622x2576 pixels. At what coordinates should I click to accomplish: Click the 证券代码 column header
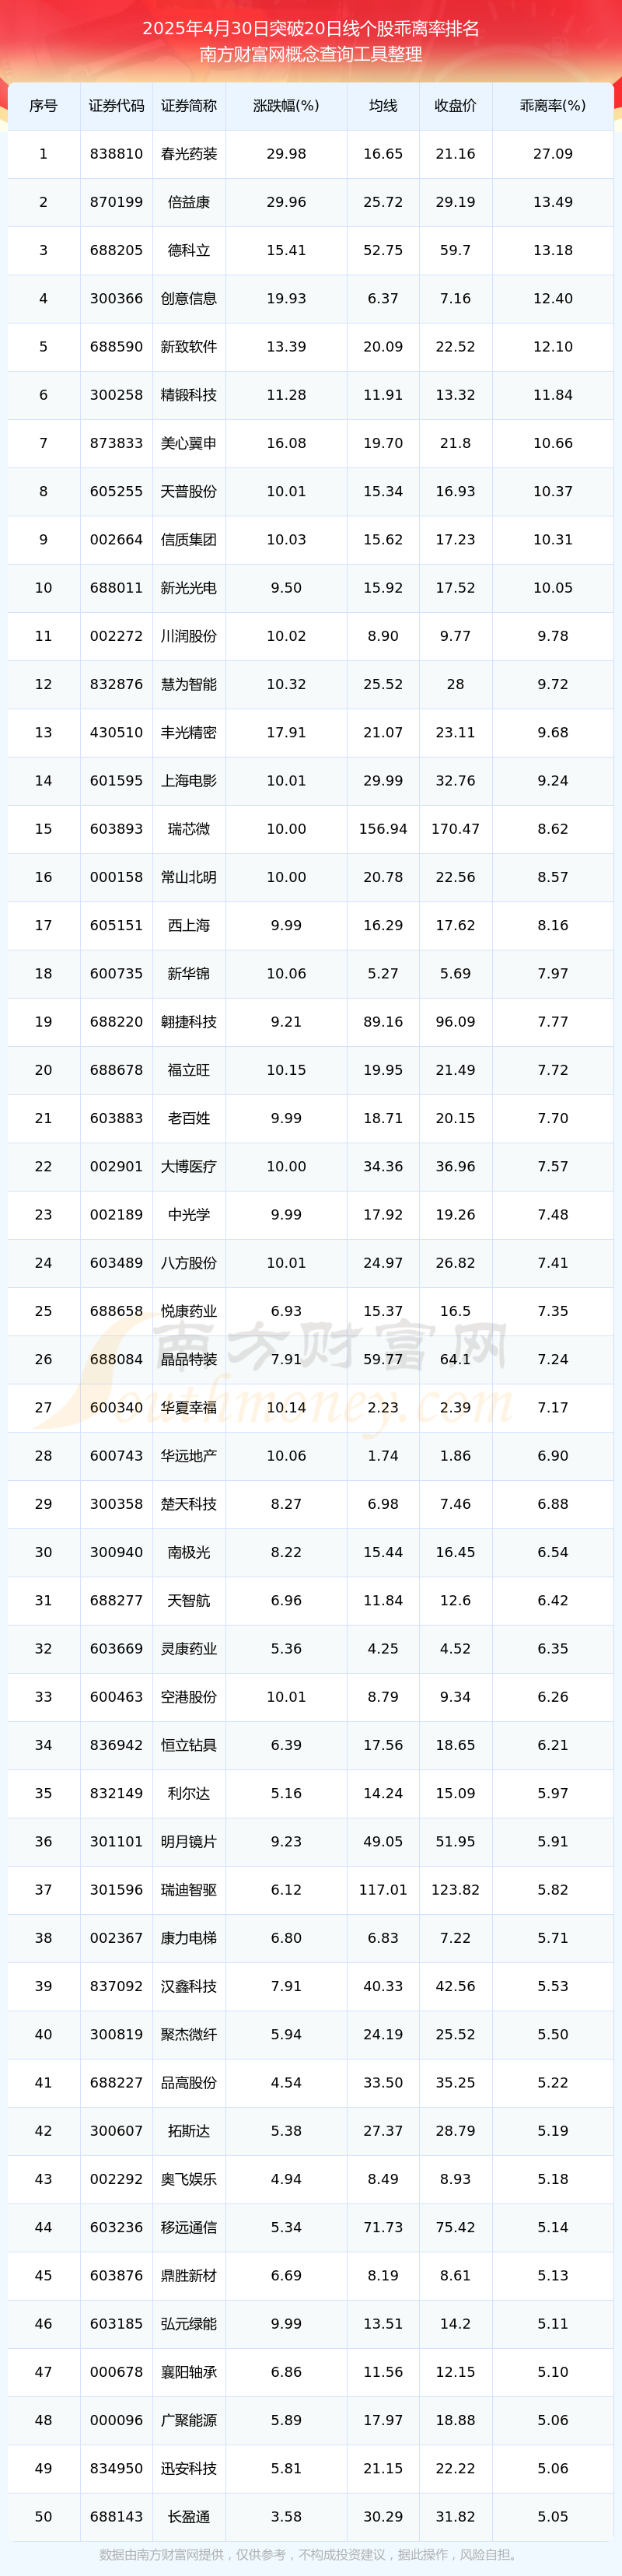[x=116, y=106]
